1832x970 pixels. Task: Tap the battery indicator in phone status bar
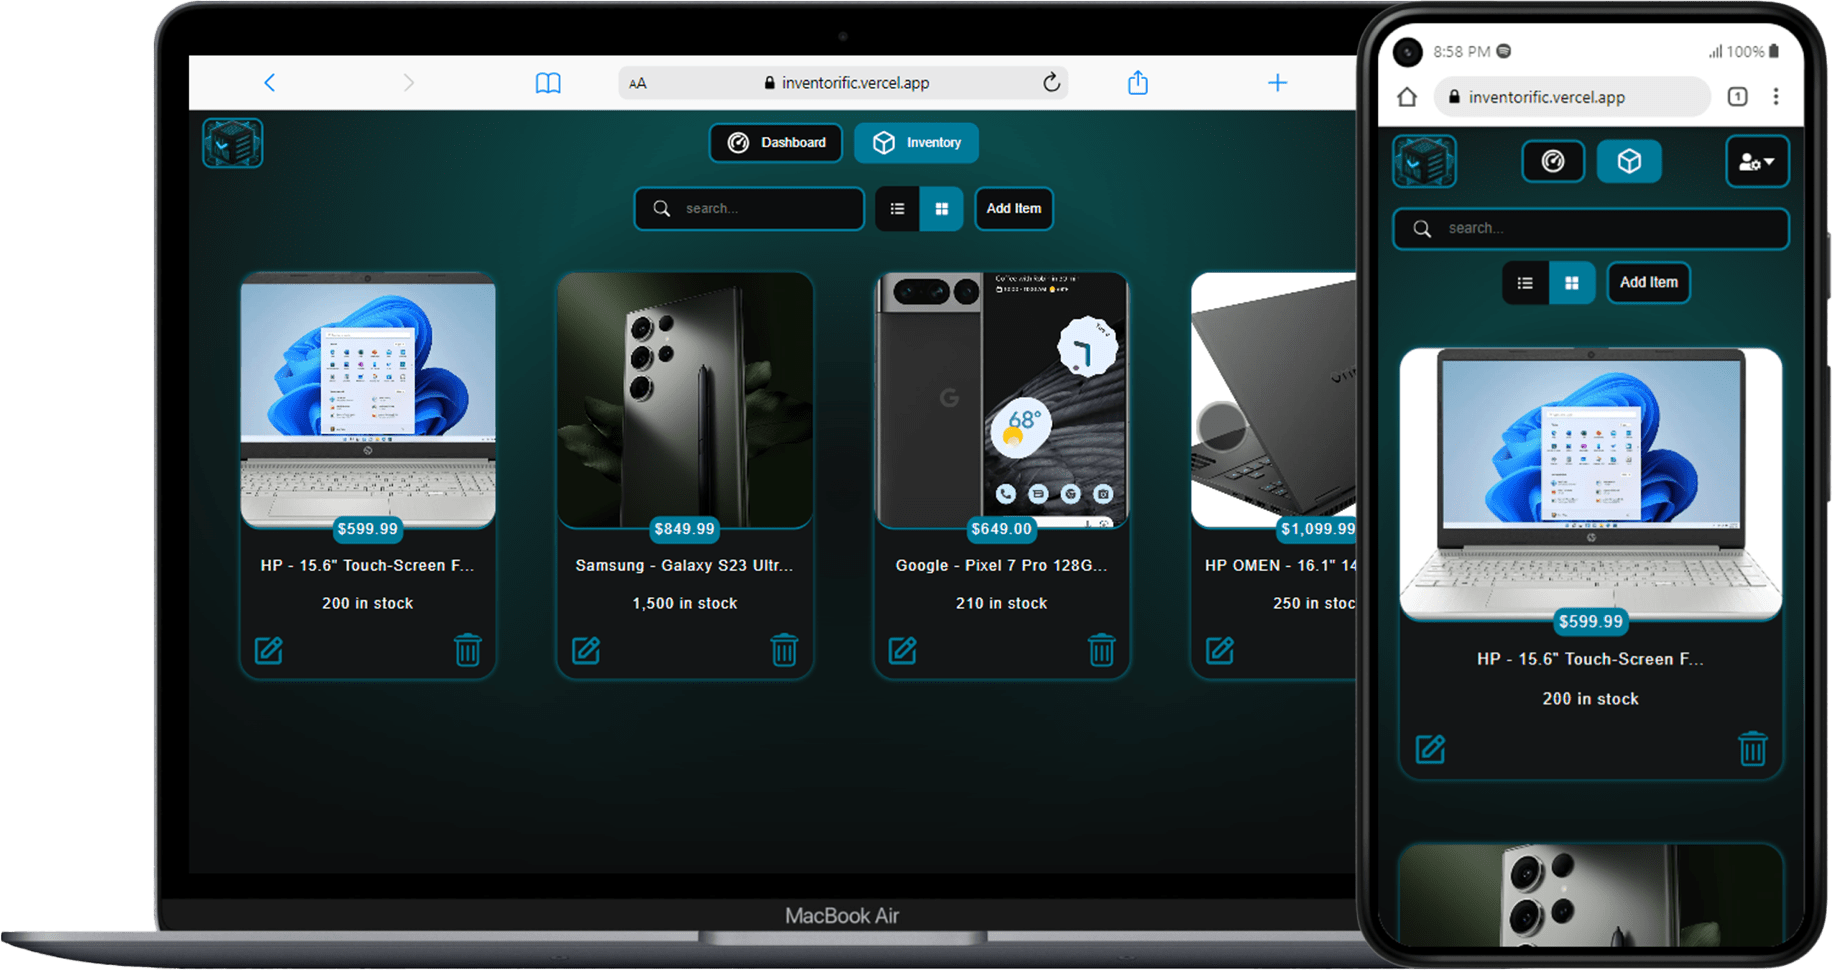1774,51
